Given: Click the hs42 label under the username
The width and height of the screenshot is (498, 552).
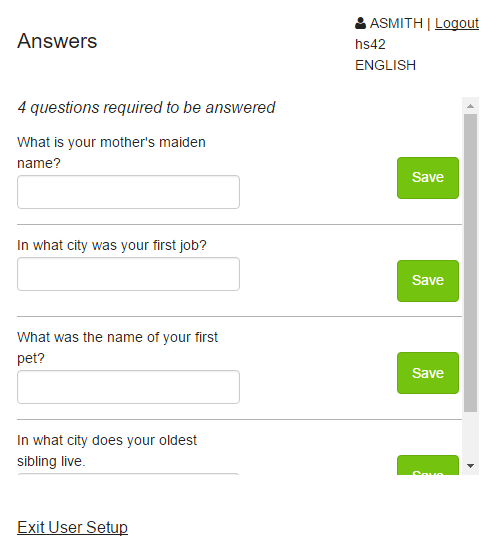Looking at the screenshot, I should (x=370, y=44).
